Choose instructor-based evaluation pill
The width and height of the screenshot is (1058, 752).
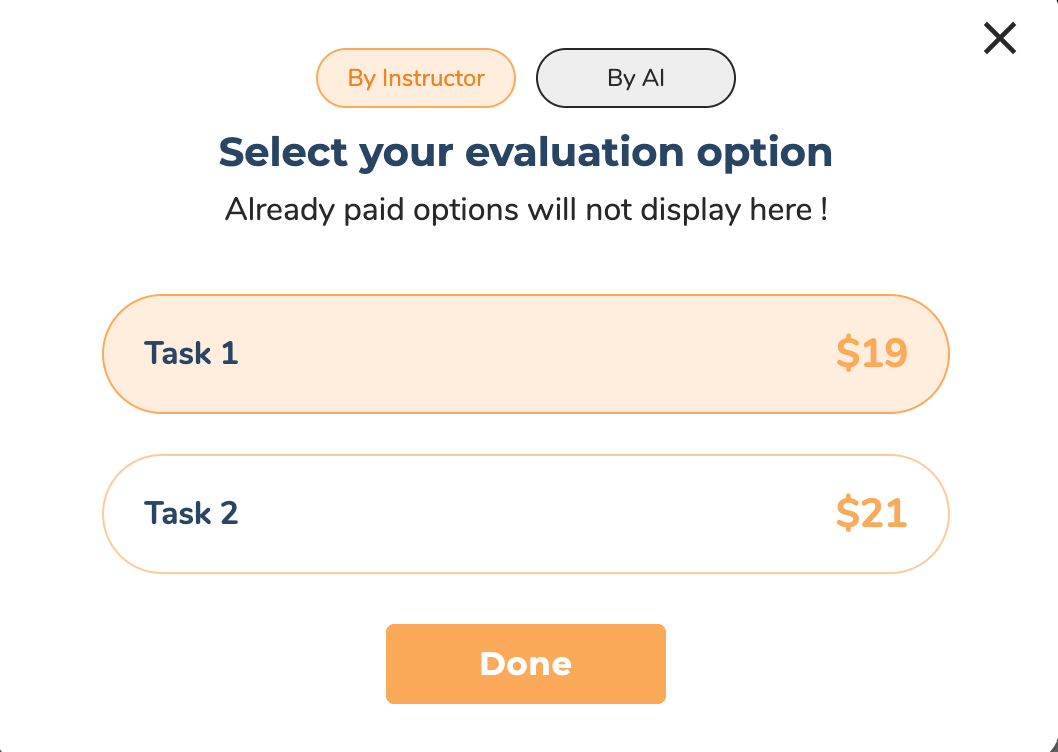tap(416, 78)
